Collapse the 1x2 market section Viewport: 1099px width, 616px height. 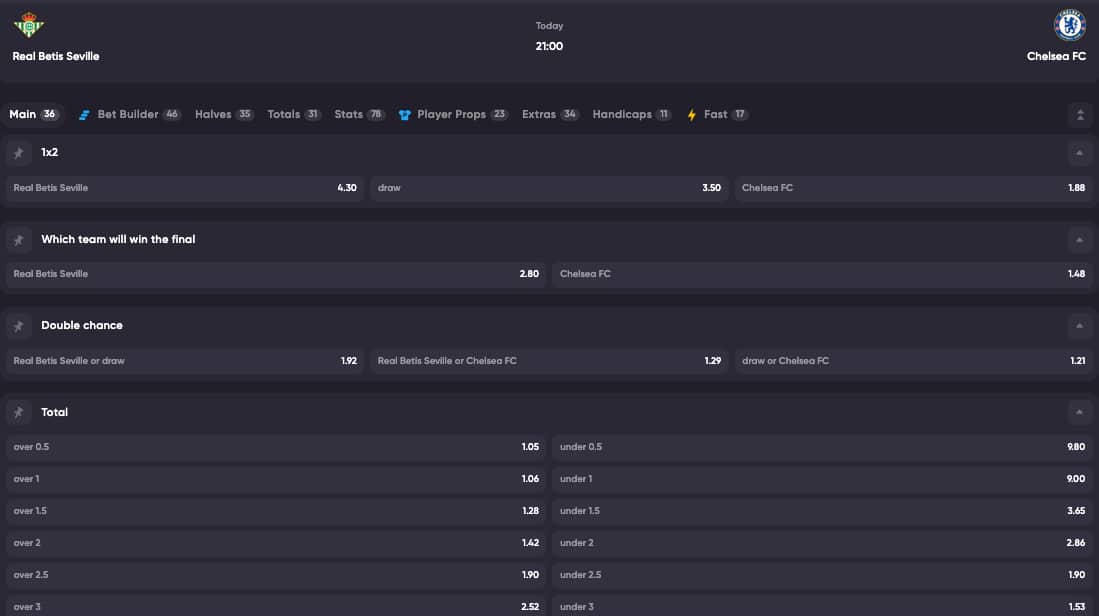[1079, 153]
